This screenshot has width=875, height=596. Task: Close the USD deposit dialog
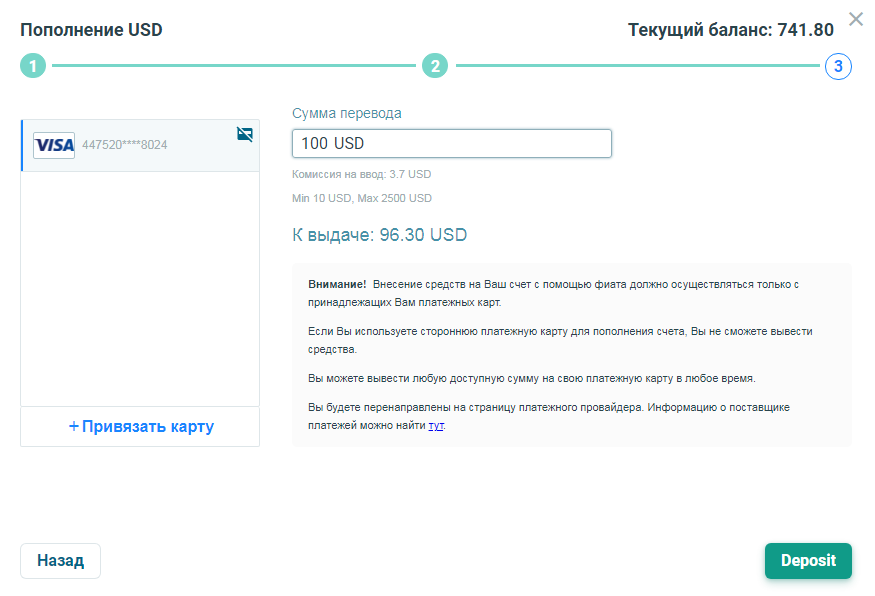[855, 19]
